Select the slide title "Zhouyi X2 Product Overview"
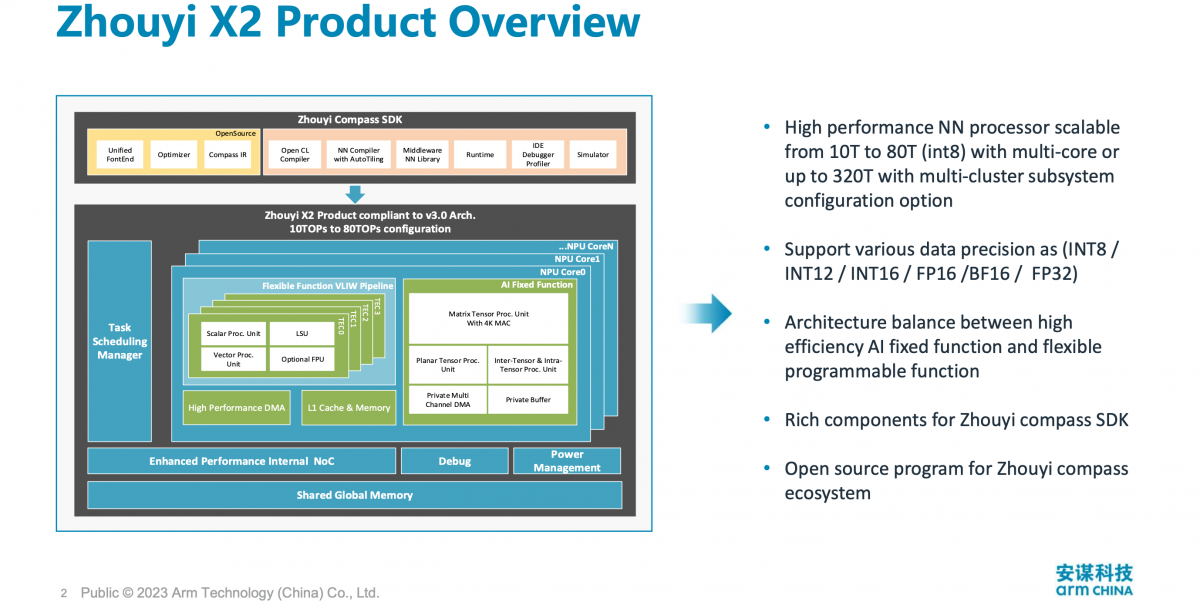The height and width of the screenshot is (605, 1200). pos(348,24)
